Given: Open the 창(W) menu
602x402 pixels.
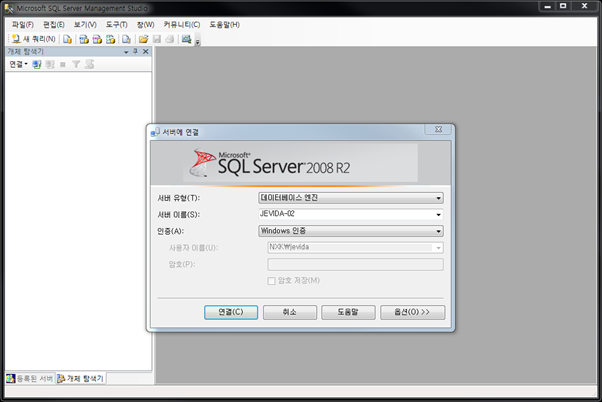Looking at the screenshot, I should (x=146, y=25).
